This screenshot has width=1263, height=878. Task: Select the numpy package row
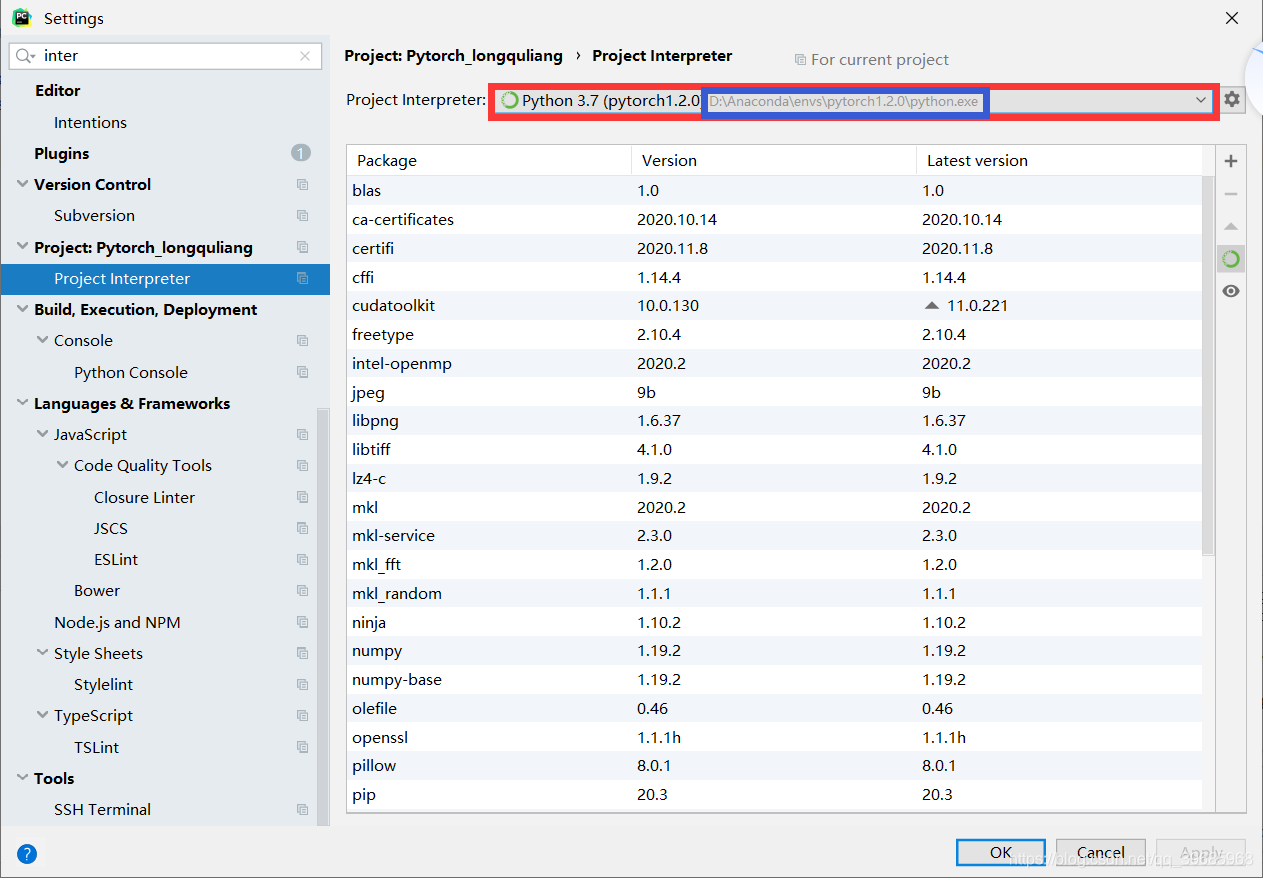[775, 651]
